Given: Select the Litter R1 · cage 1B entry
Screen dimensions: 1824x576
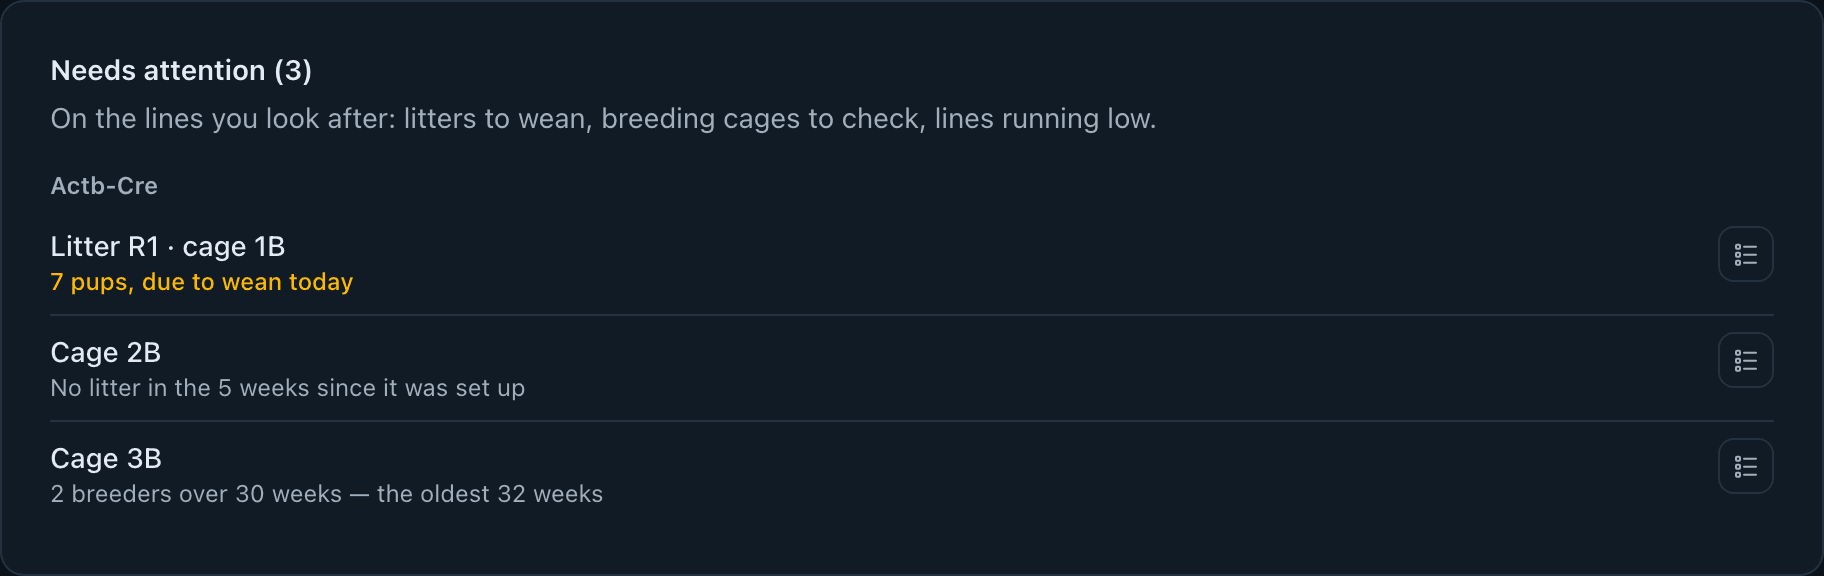Looking at the screenshot, I should click(912, 262).
